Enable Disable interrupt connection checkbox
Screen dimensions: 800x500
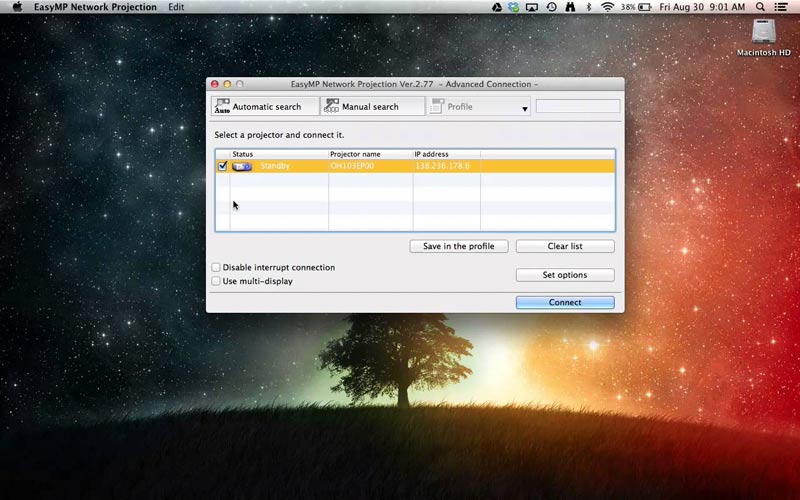(x=216, y=267)
